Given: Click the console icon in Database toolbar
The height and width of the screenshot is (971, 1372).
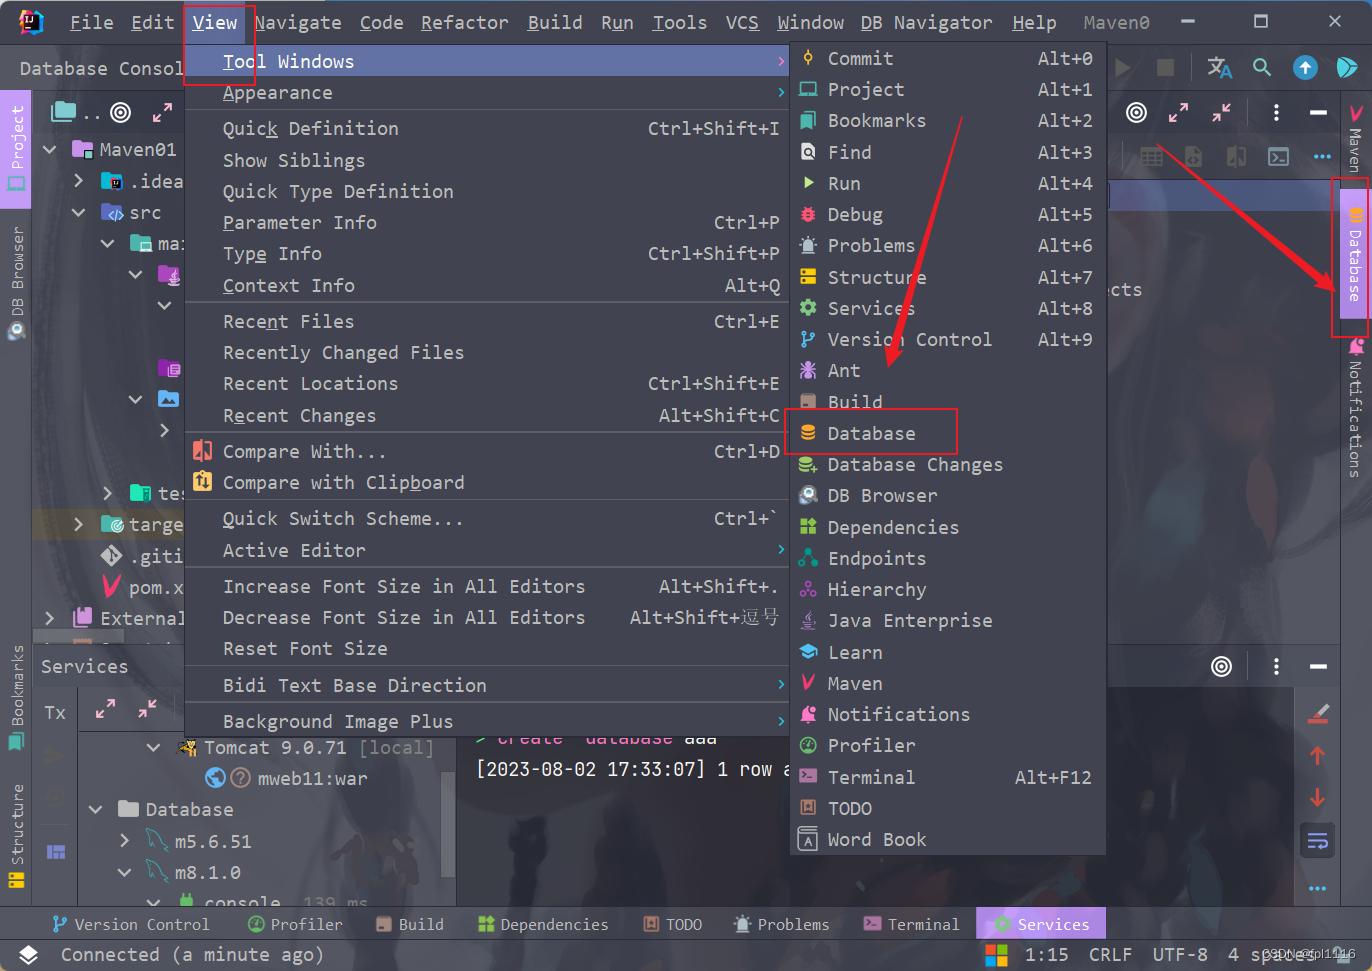Looking at the screenshot, I should (1278, 156).
